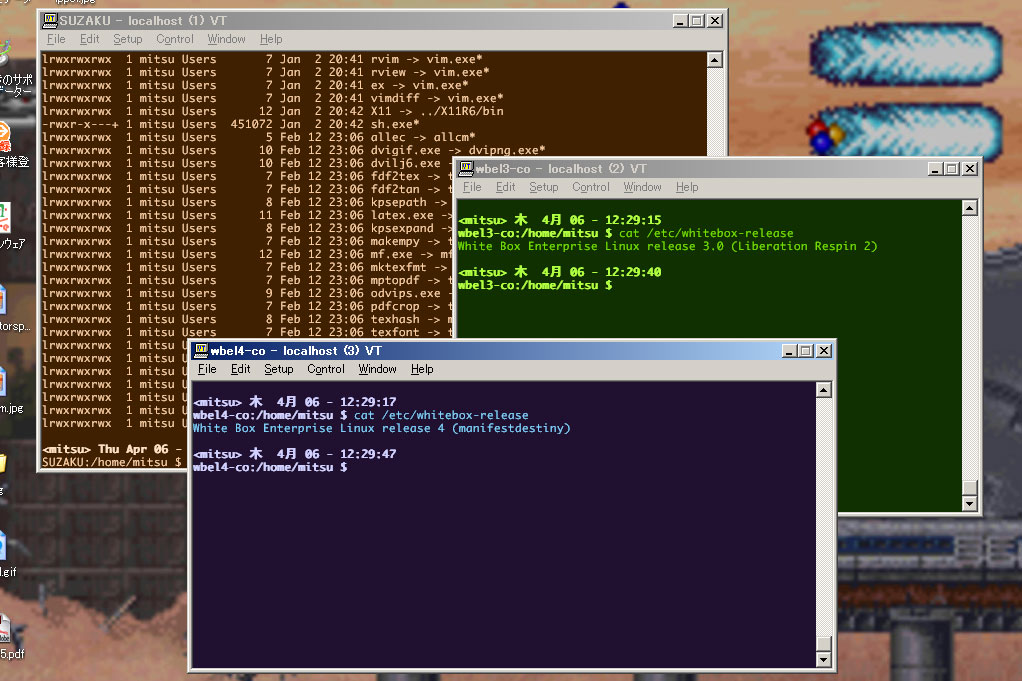Open Setup menu in wbel4-co window
1022x681 pixels.
278,369
